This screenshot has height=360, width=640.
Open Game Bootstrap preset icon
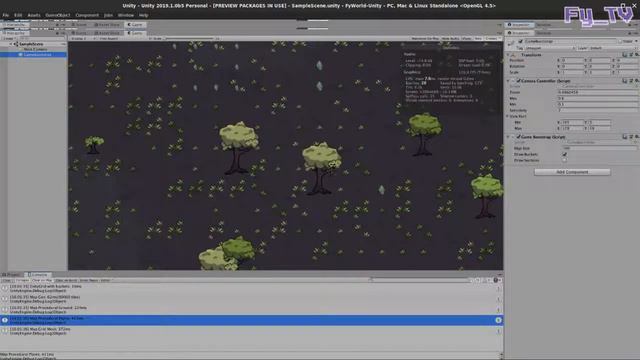coord(631,137)
